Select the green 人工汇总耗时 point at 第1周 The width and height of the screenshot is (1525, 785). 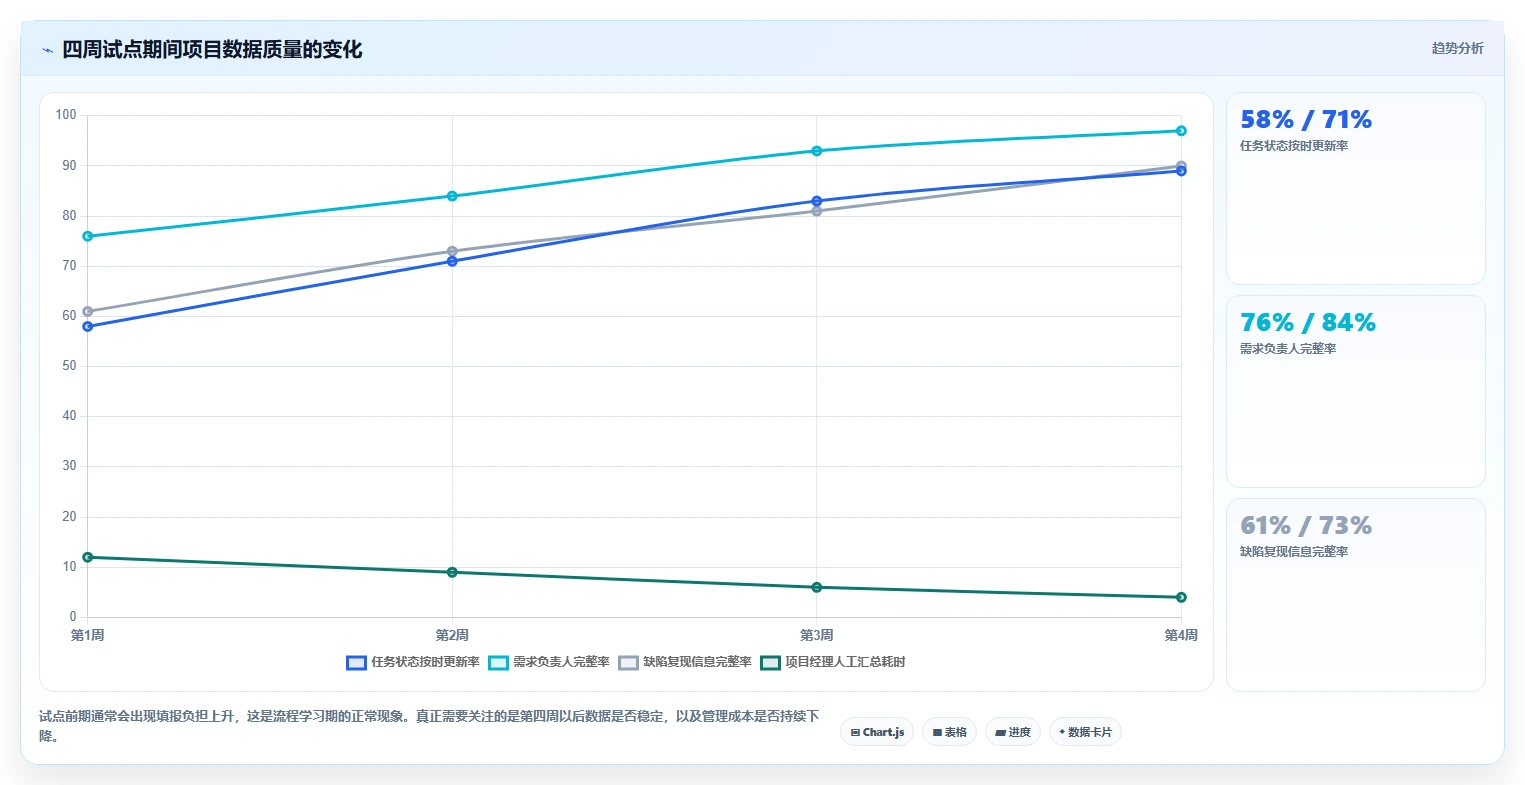(88, 557)
